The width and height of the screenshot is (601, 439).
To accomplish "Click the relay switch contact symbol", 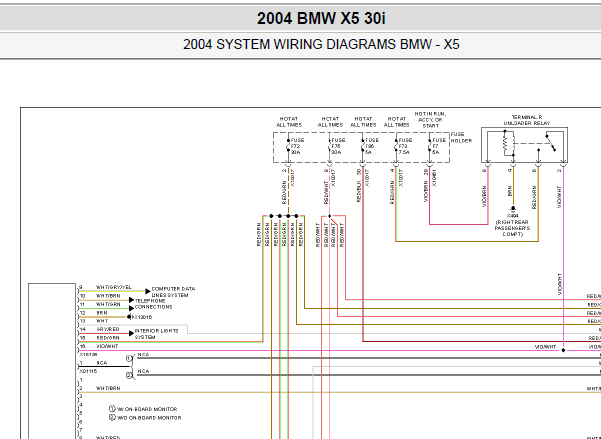I will click(551, 142).
